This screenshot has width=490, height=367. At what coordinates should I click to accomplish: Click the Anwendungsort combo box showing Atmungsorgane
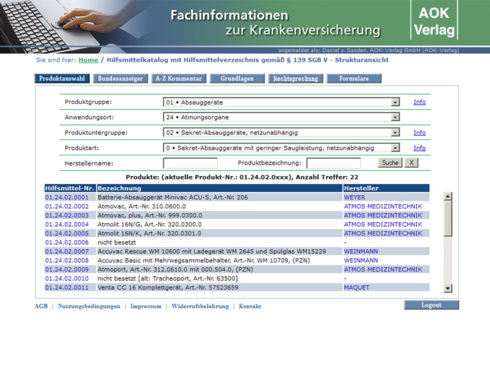[281, 117]
